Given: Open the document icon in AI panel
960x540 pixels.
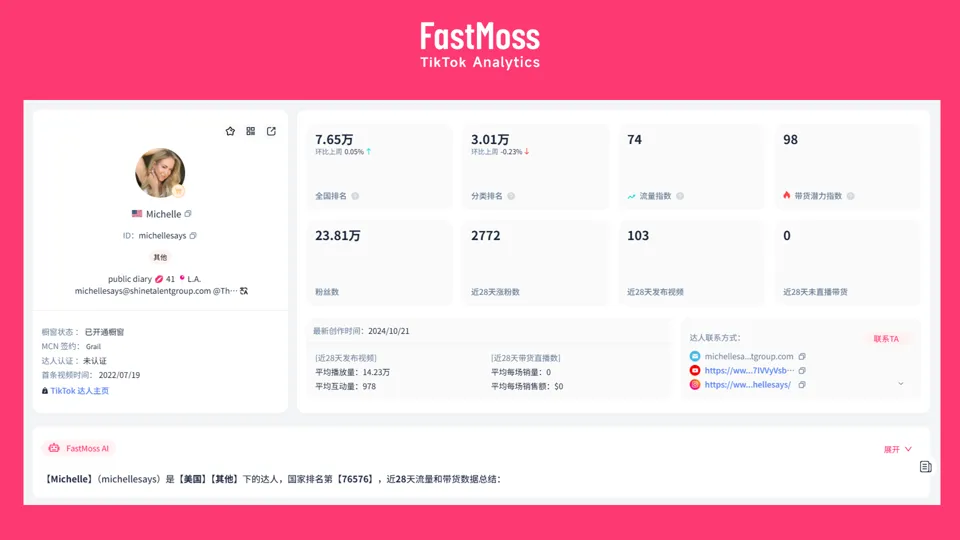Looking at the screenshot, I should [926, 467].
